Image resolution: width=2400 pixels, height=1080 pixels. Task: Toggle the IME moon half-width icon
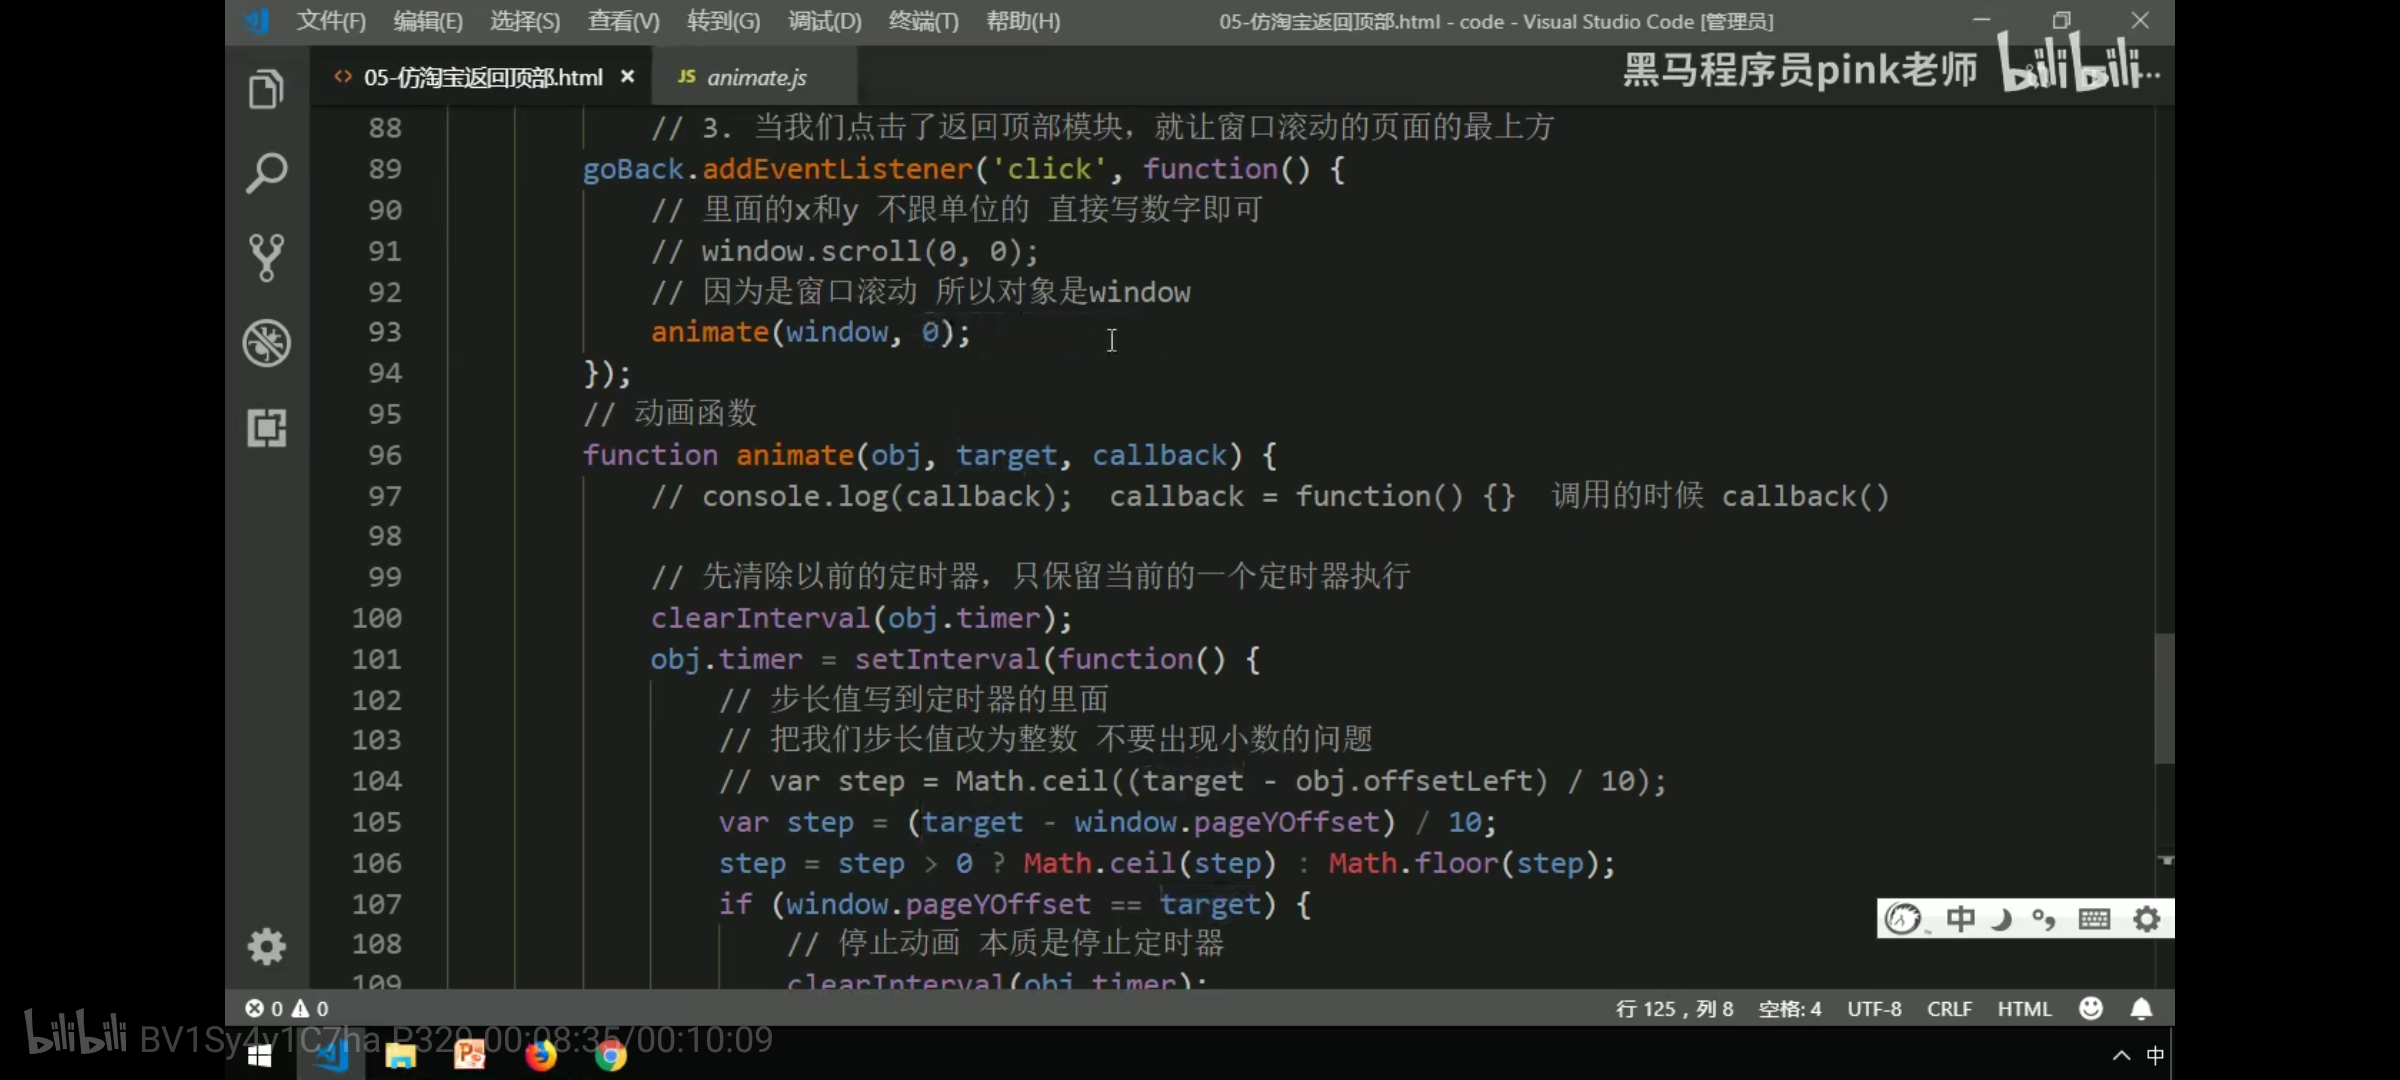click(2002, 918)
